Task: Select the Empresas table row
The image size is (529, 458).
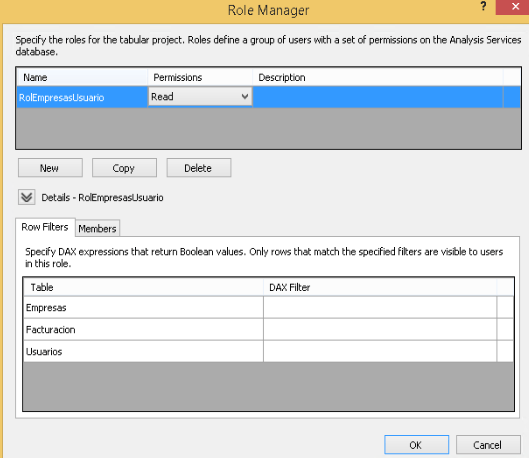Action: [143, 308]
